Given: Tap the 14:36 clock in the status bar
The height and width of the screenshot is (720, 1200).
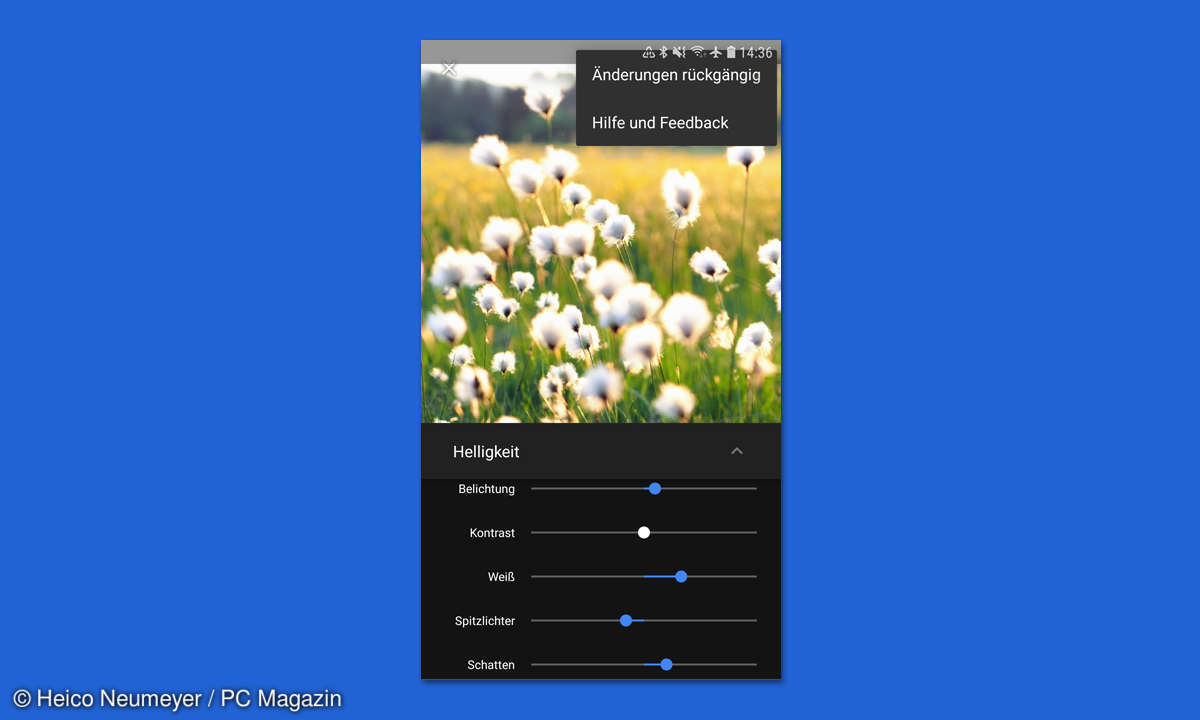Looking at the screenshot, I should tap(756, 52).
